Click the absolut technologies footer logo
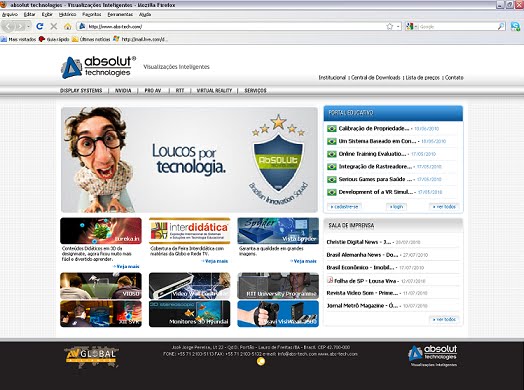524x390 pixels. 433,356
